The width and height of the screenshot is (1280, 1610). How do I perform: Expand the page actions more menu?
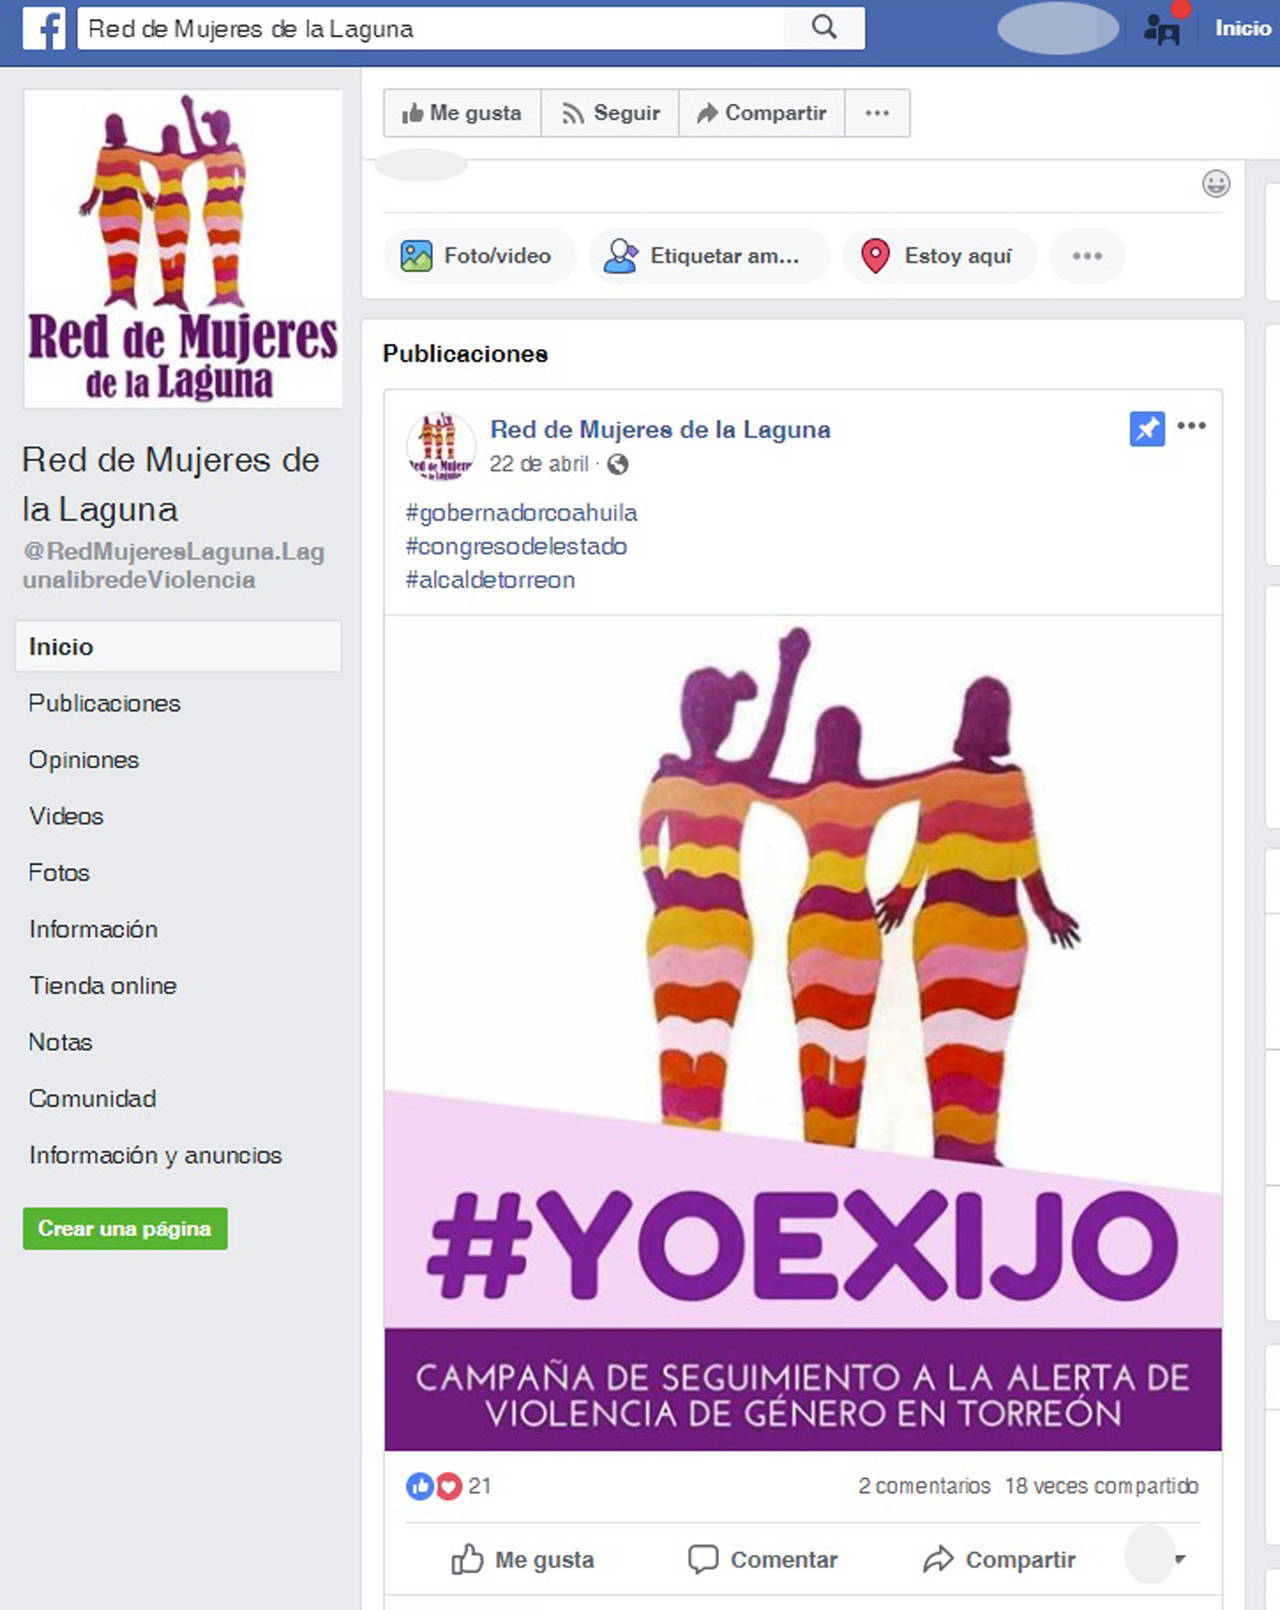[x=877, y=113]
